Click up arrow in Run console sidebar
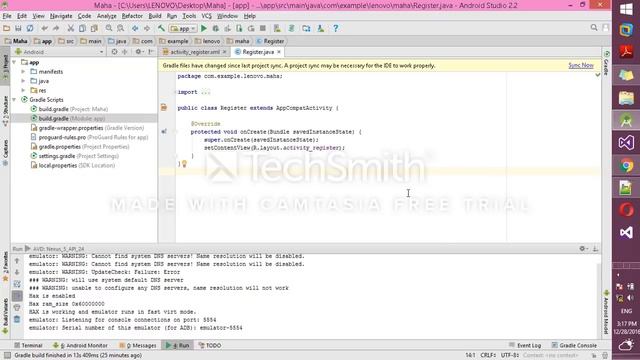 click(17, 260)
